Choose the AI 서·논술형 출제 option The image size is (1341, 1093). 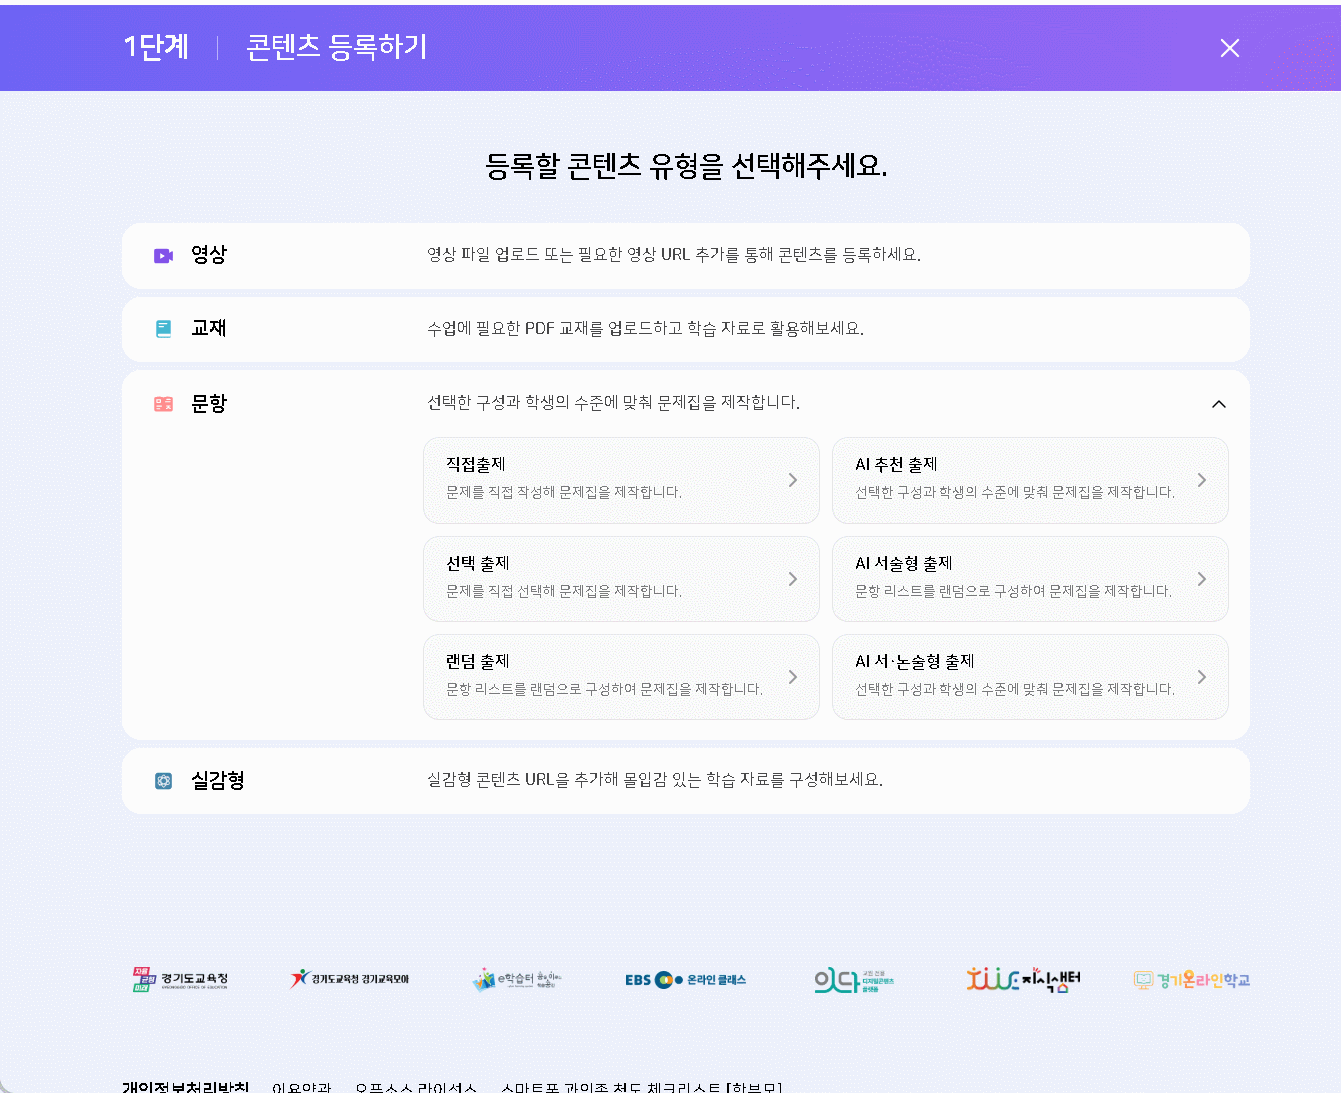[x=1029, y=676]
